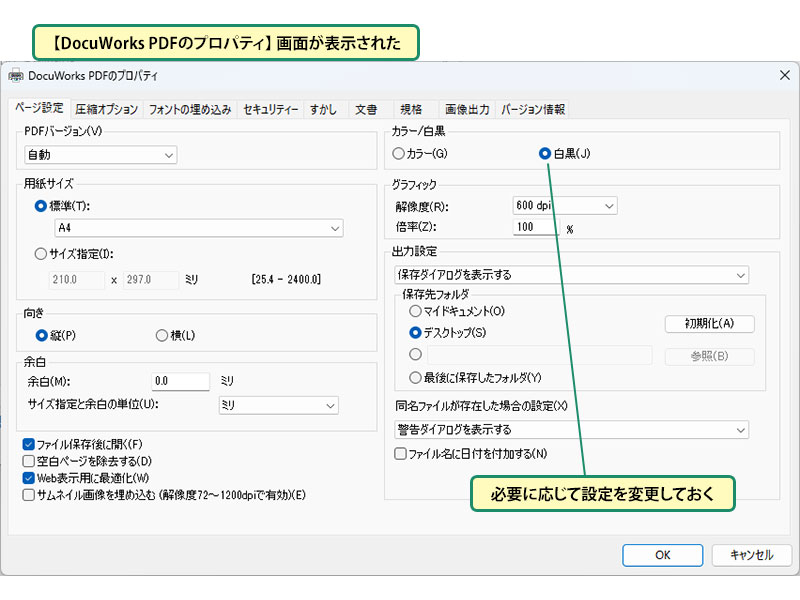
Task: Expand the PDFバージョン dropdown set to 自動
Action: [x=101, y=155]
